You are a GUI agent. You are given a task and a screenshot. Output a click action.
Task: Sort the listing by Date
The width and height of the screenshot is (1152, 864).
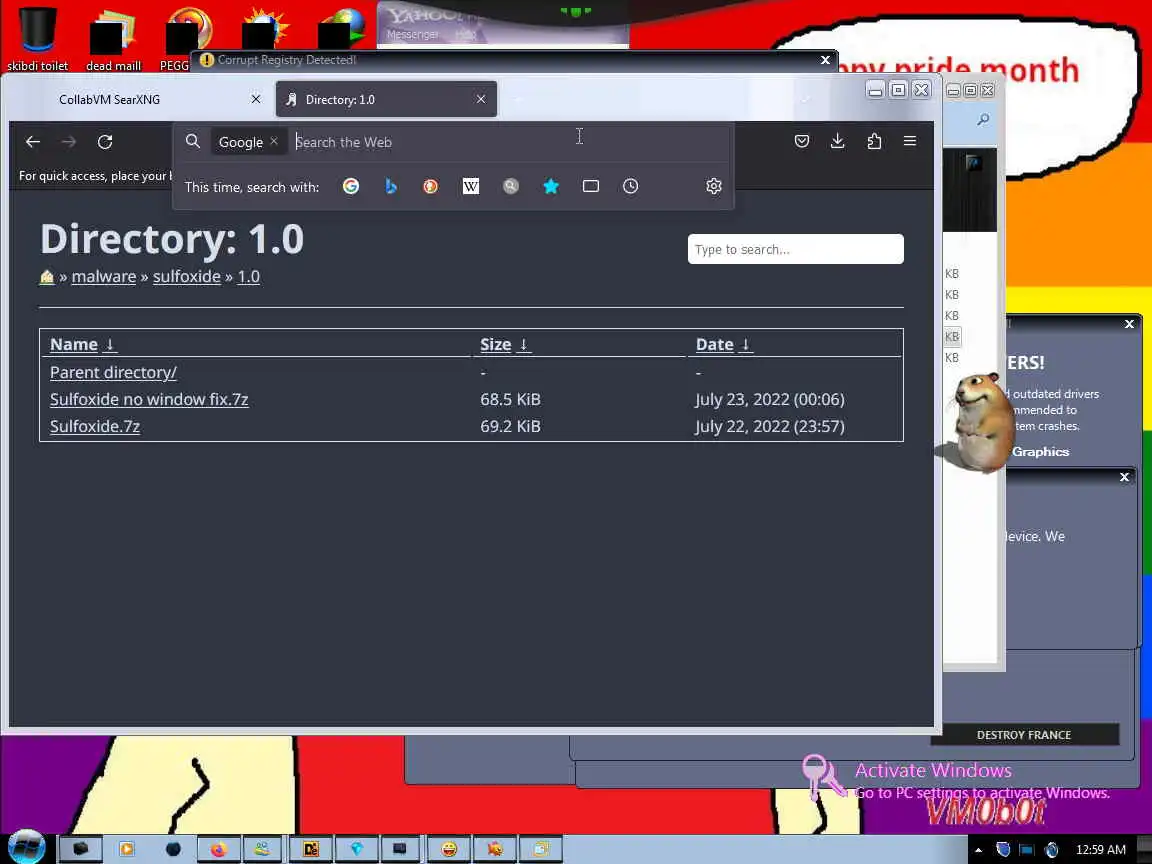(x=715, y=345)
